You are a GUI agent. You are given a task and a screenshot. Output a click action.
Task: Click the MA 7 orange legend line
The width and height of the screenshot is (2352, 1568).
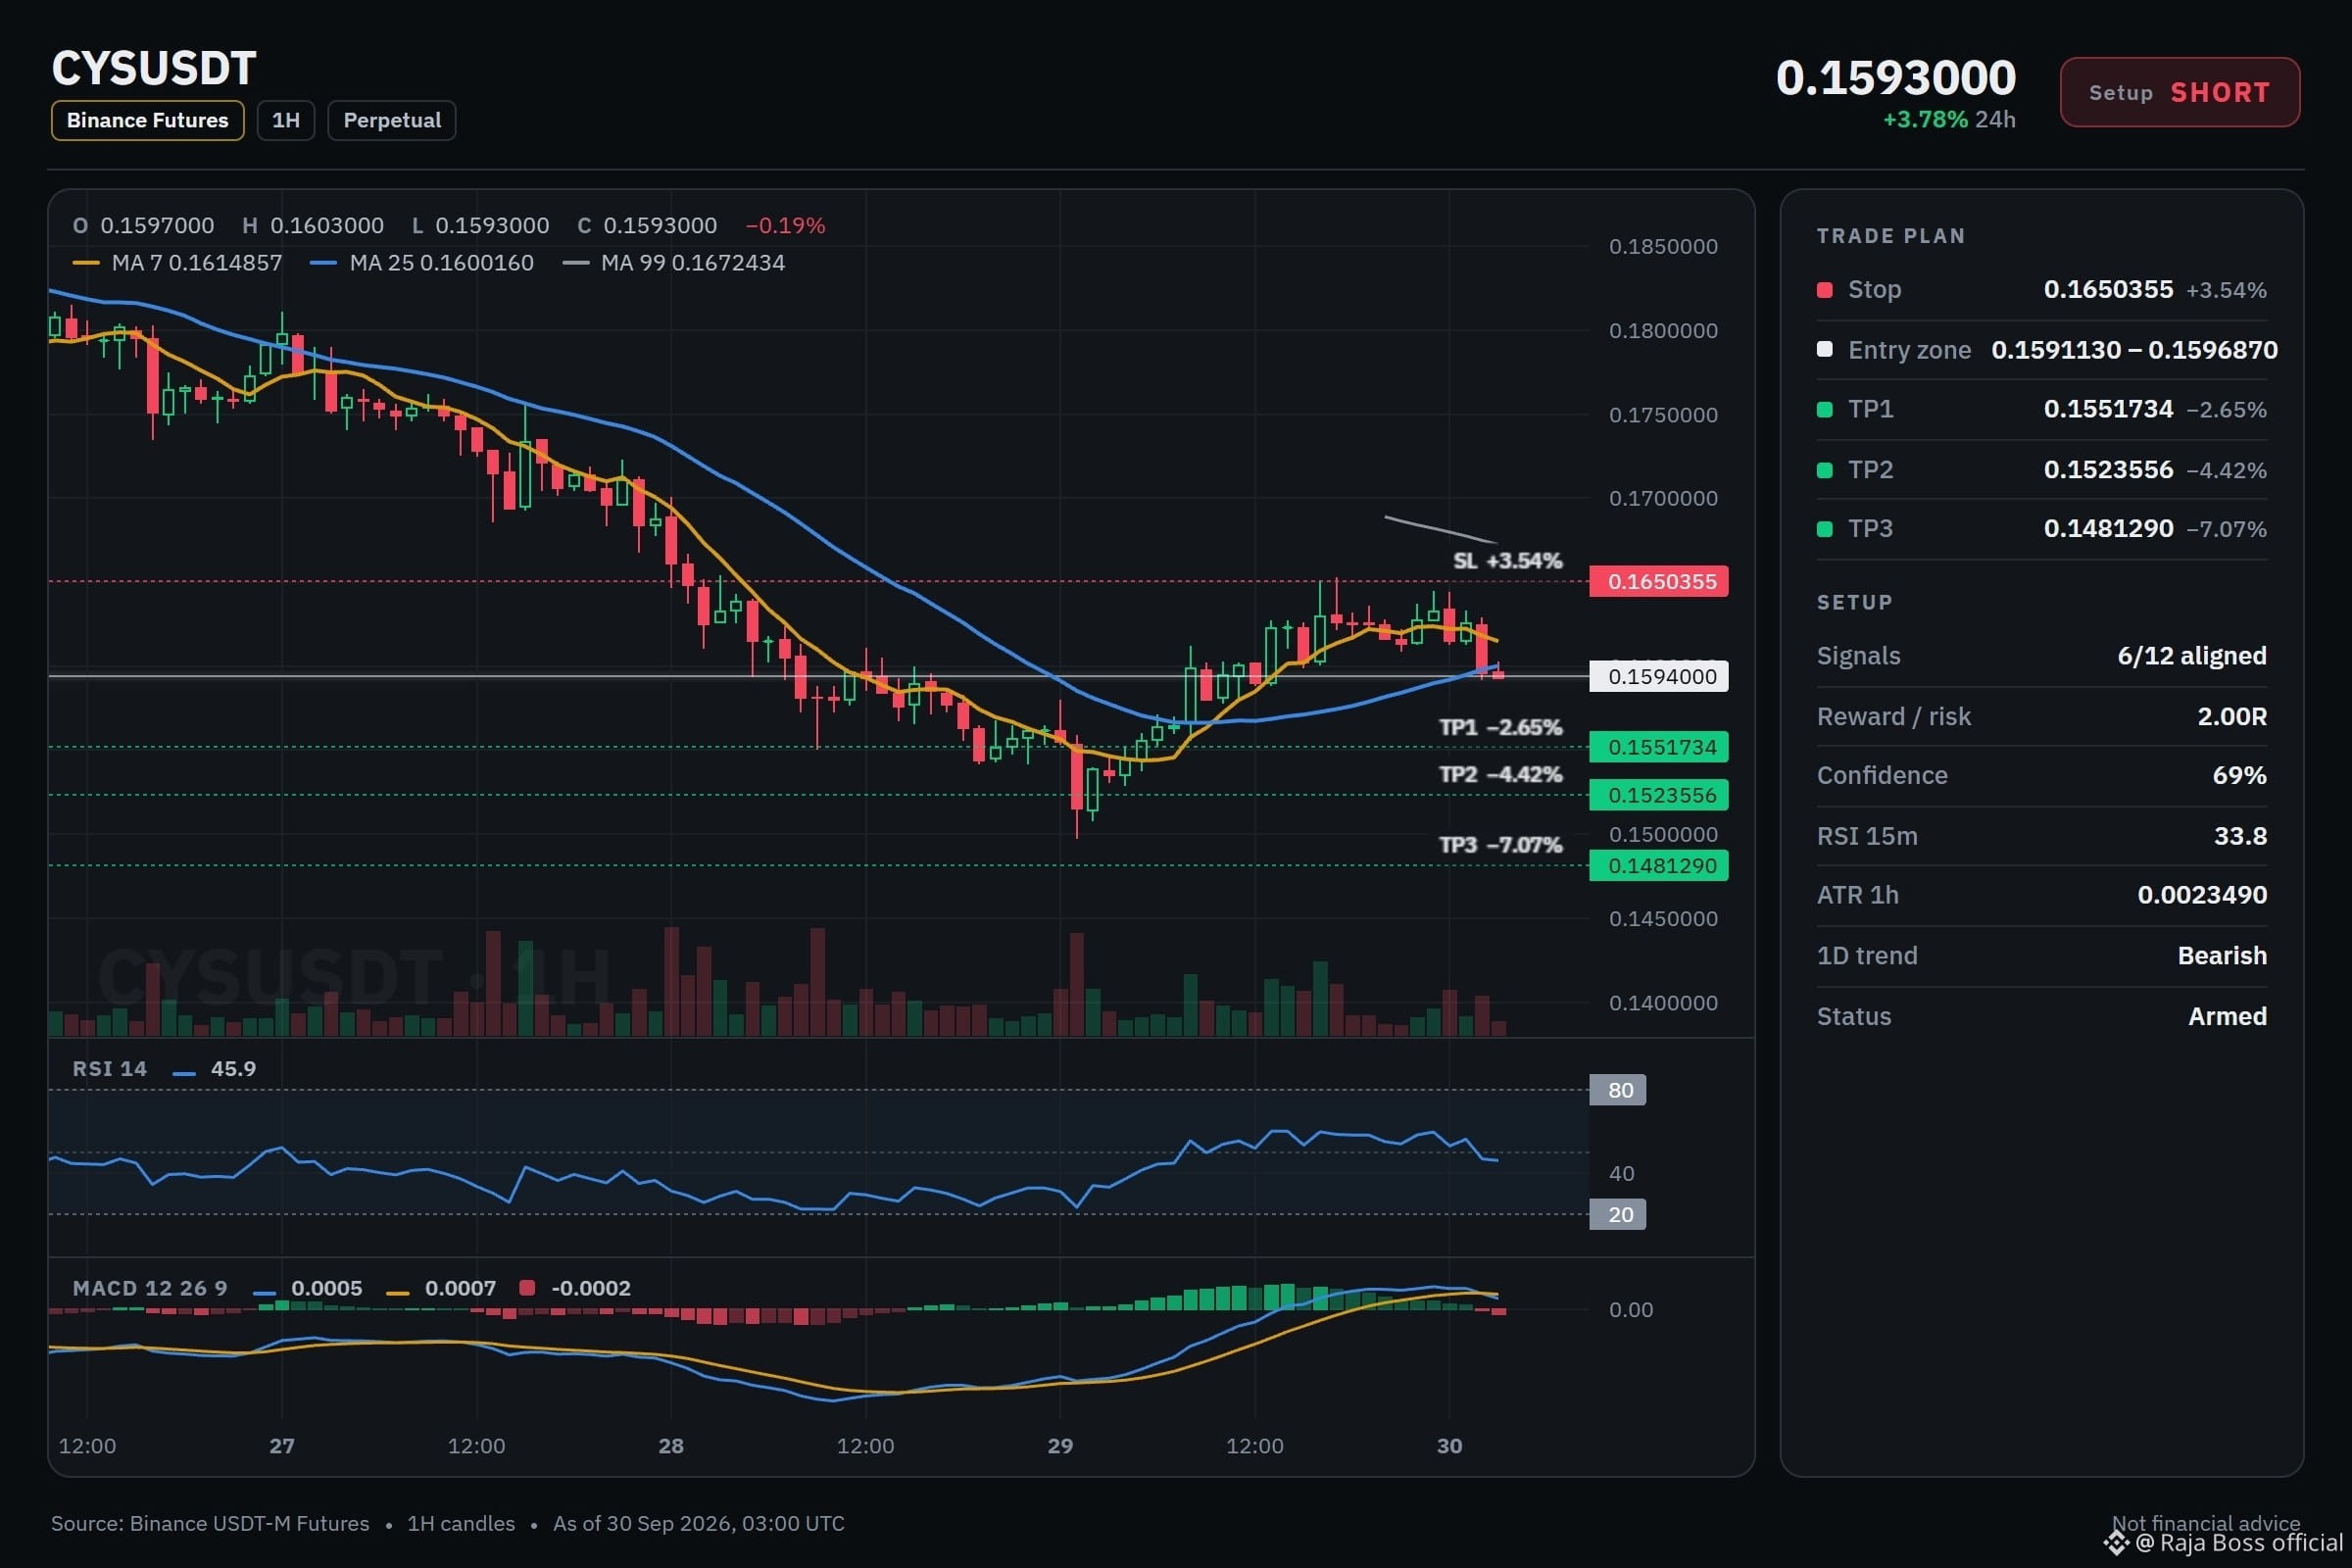[86, 263]
